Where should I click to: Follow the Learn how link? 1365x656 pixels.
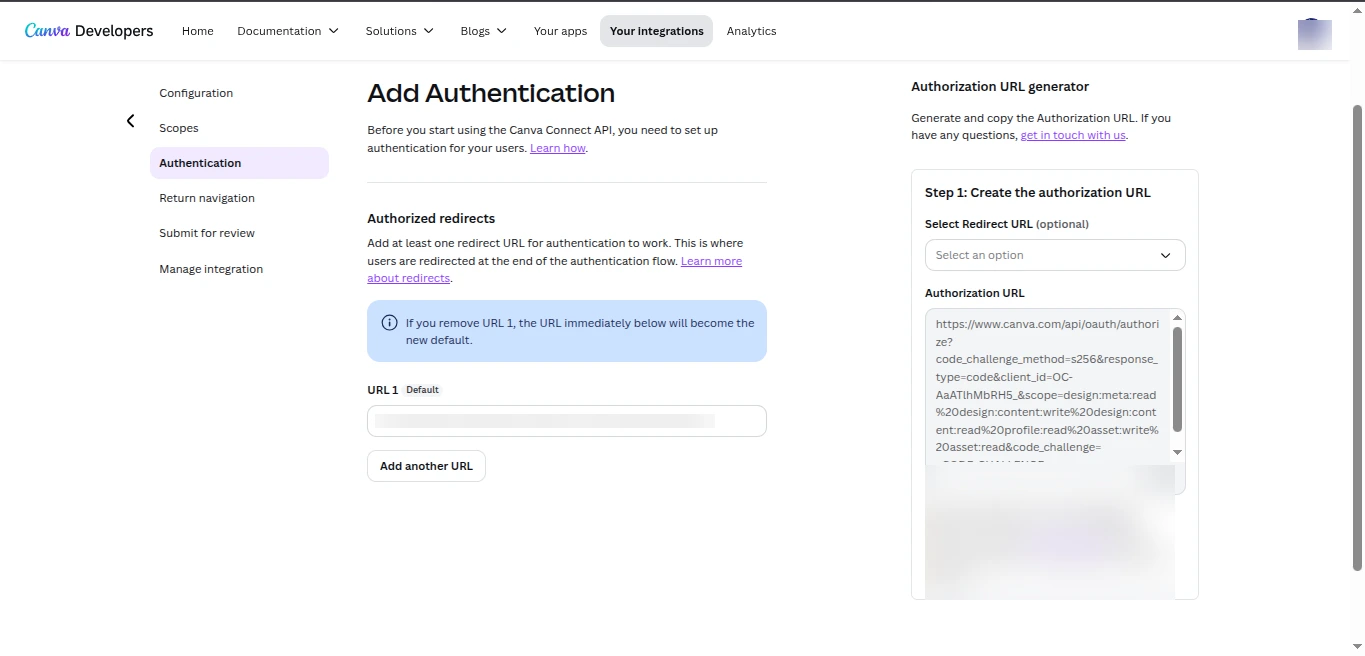[558, 148]
